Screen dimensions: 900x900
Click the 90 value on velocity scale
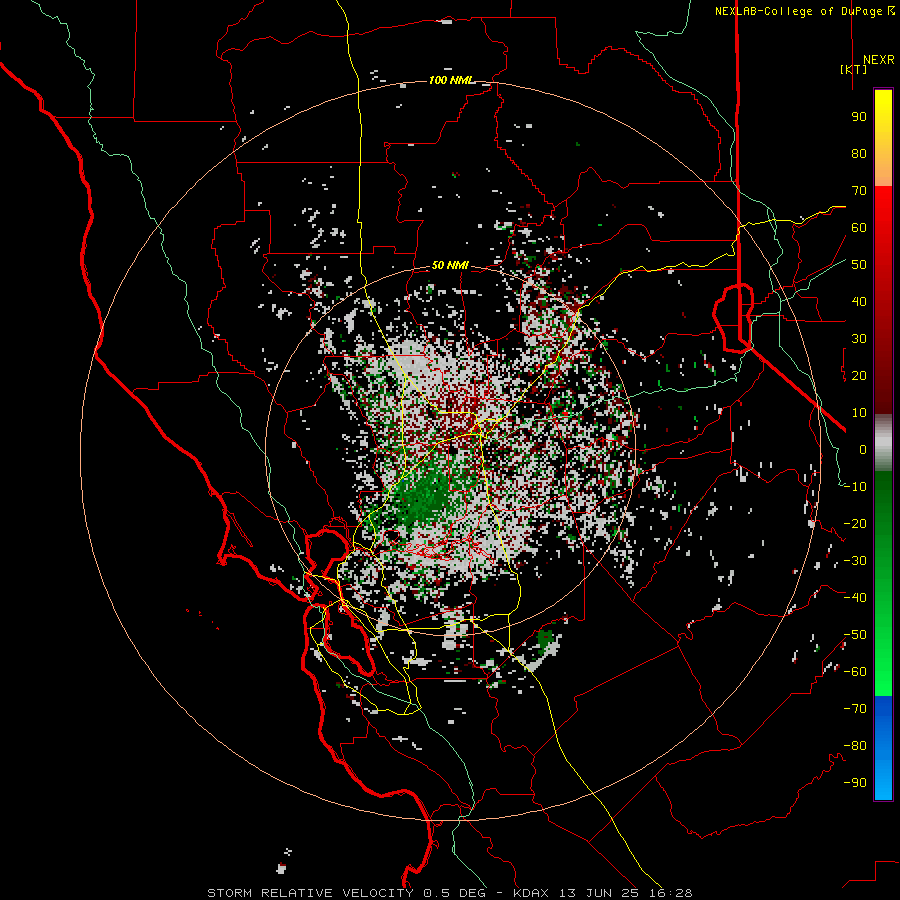coord(859,117)
